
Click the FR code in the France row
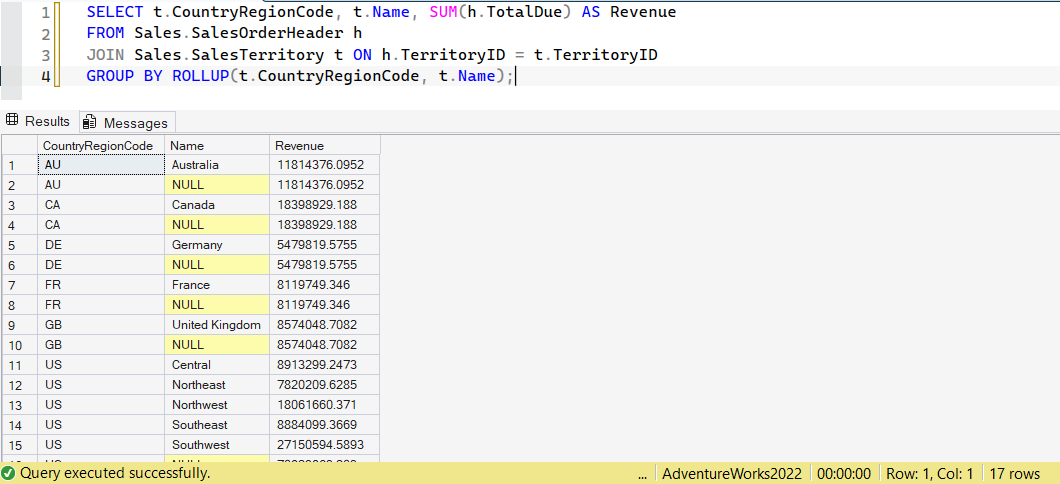point(101,285)
